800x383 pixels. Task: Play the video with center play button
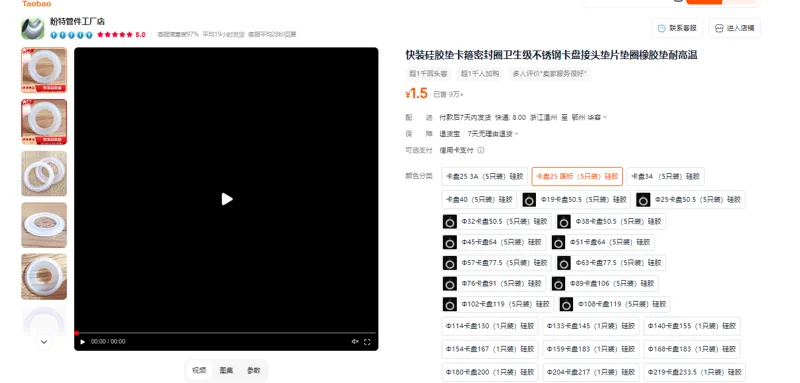pyautogui.click(x=227, y=199)
